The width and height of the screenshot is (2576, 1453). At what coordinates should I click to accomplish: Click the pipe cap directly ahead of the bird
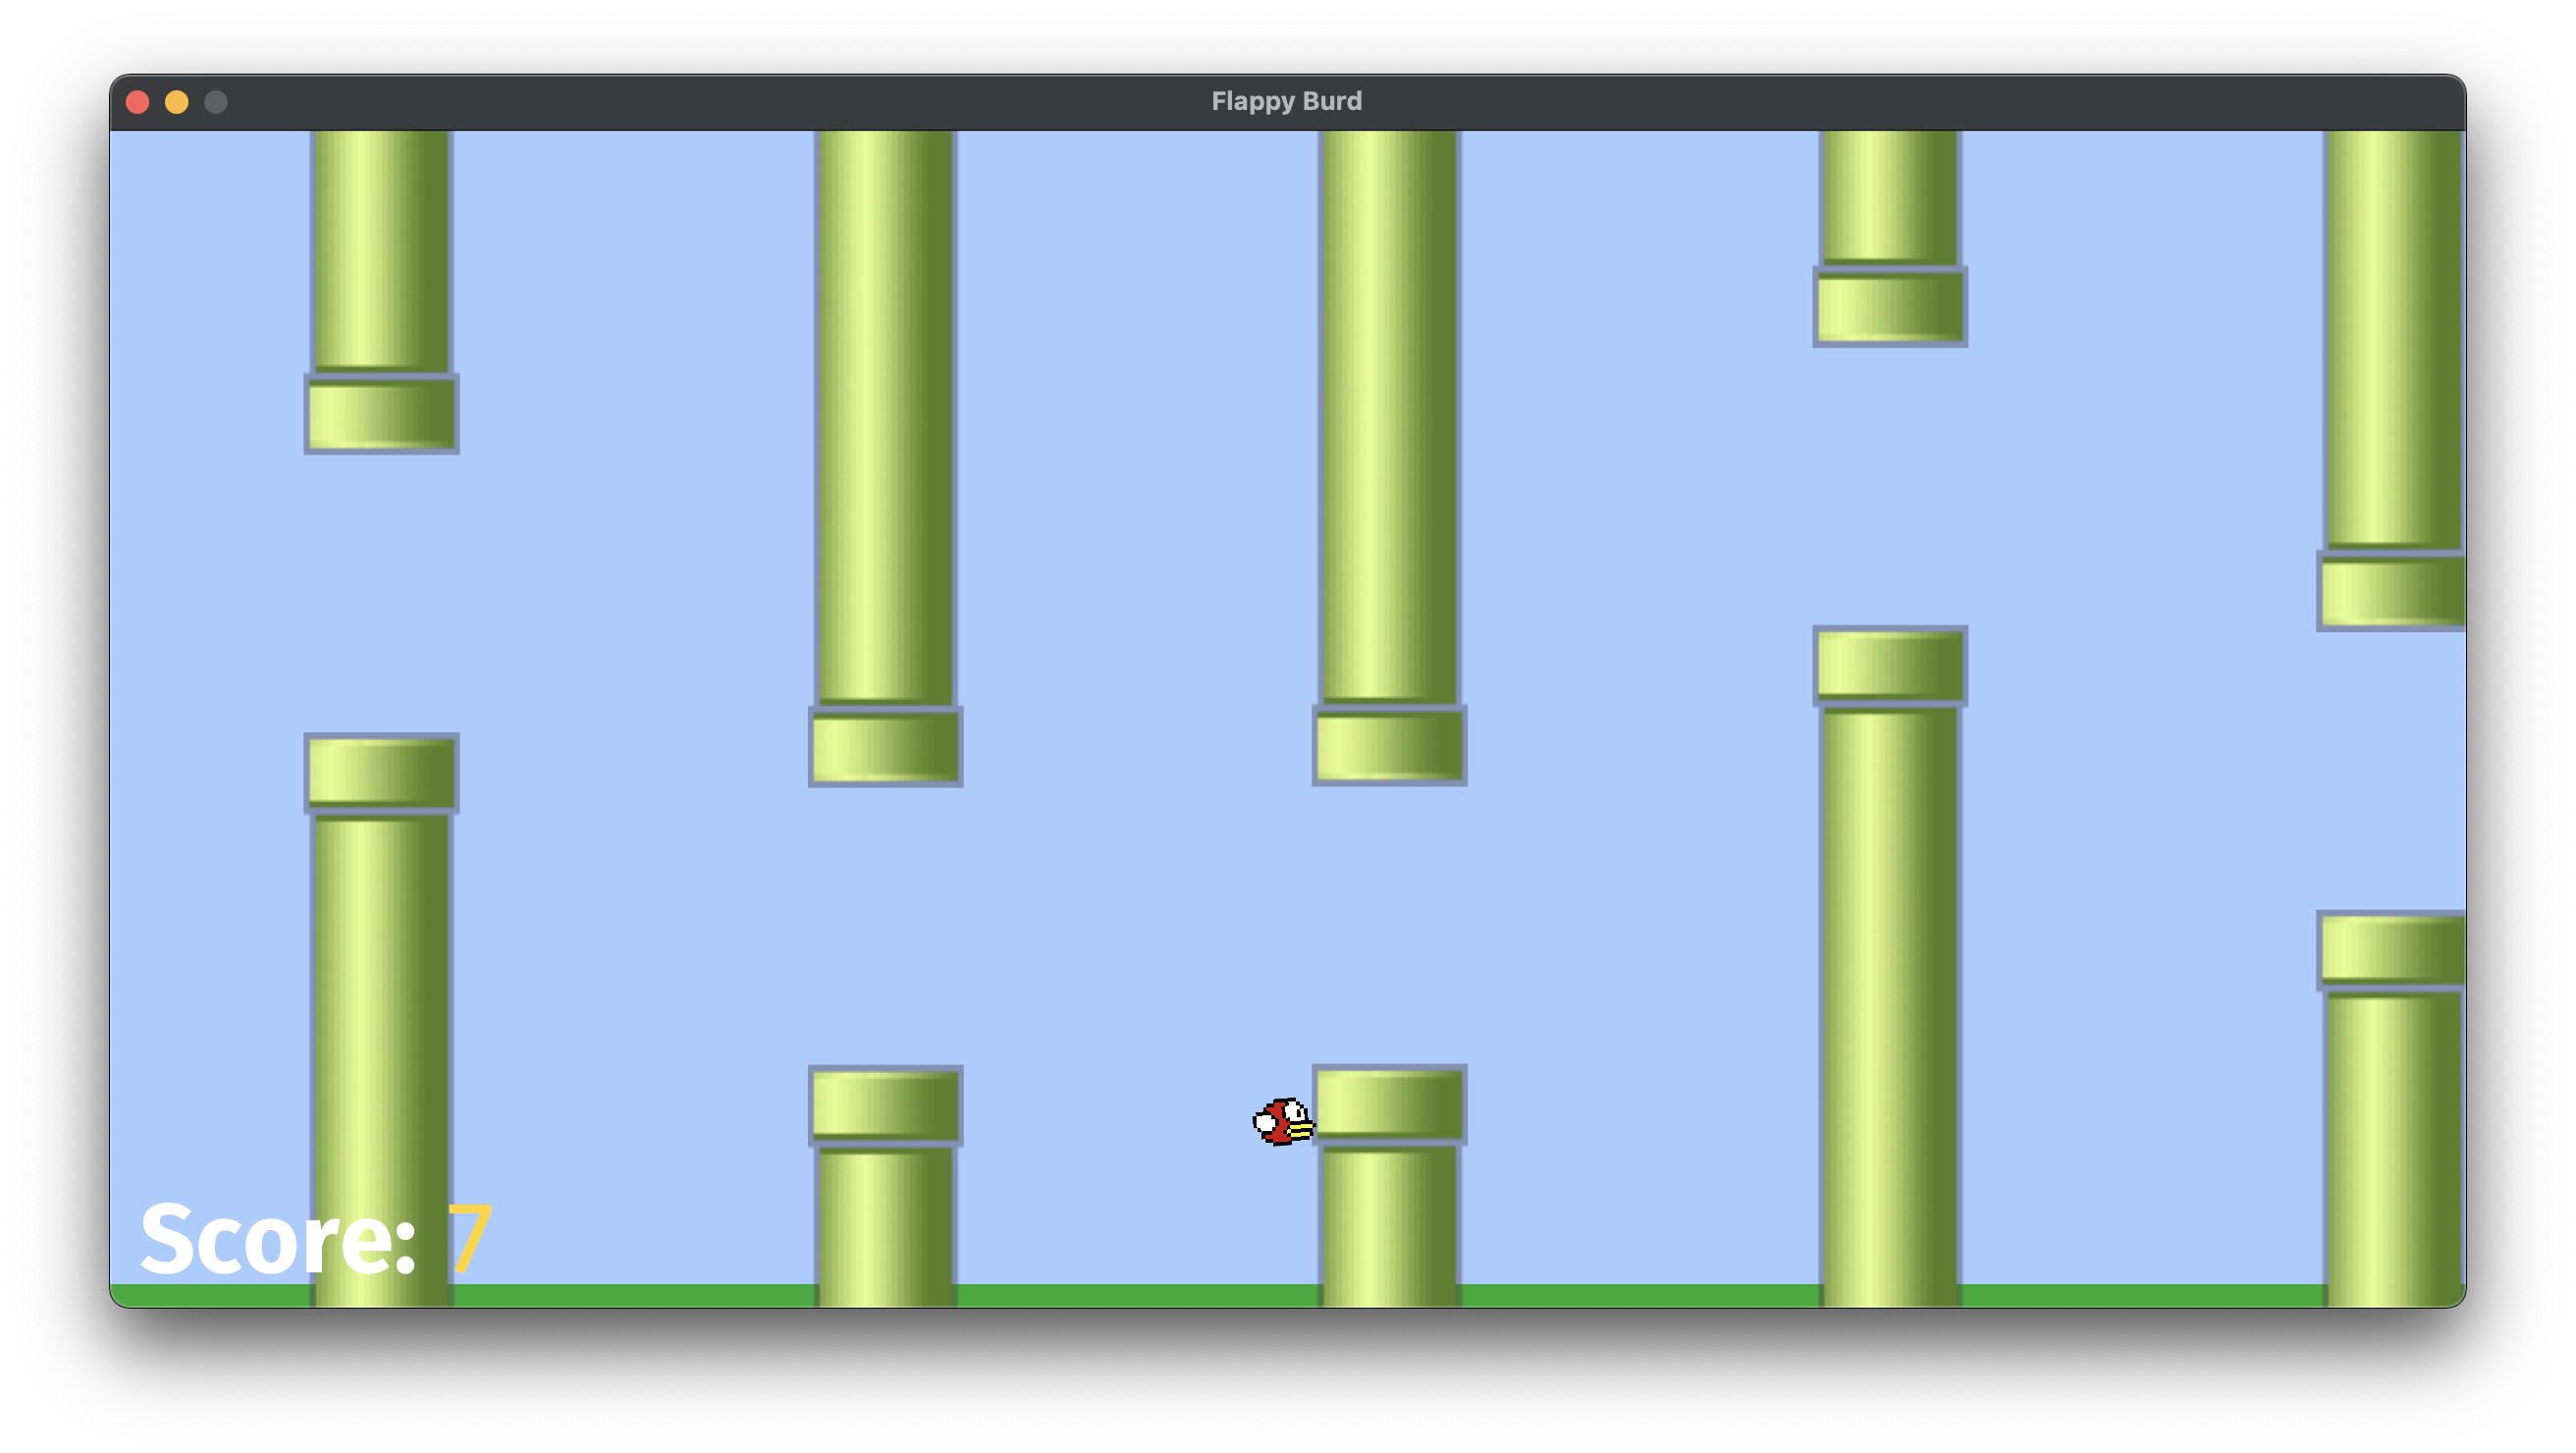[x=1389, y=1104]
